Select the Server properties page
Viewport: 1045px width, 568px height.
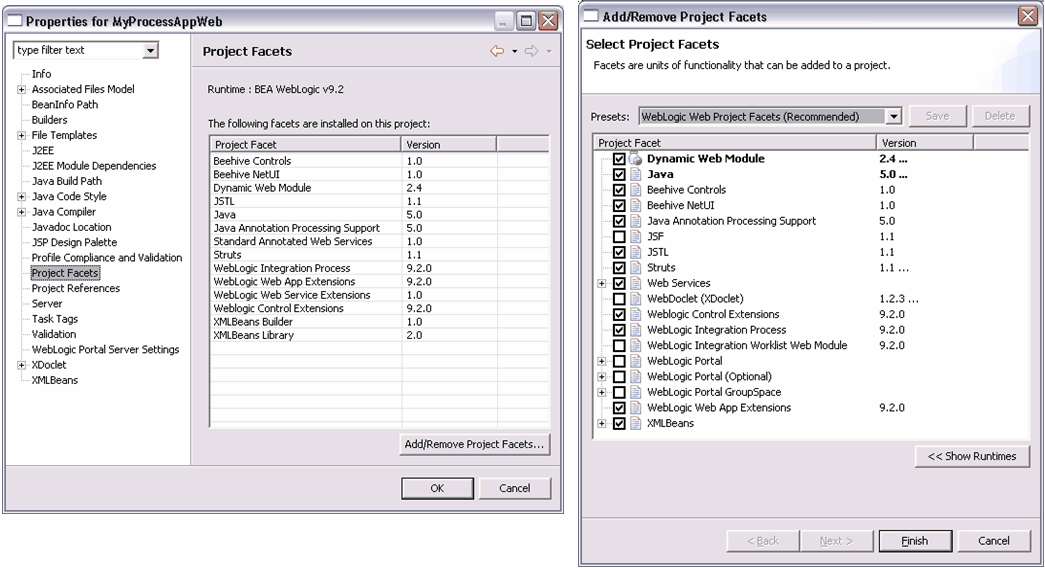coord(47,304)
